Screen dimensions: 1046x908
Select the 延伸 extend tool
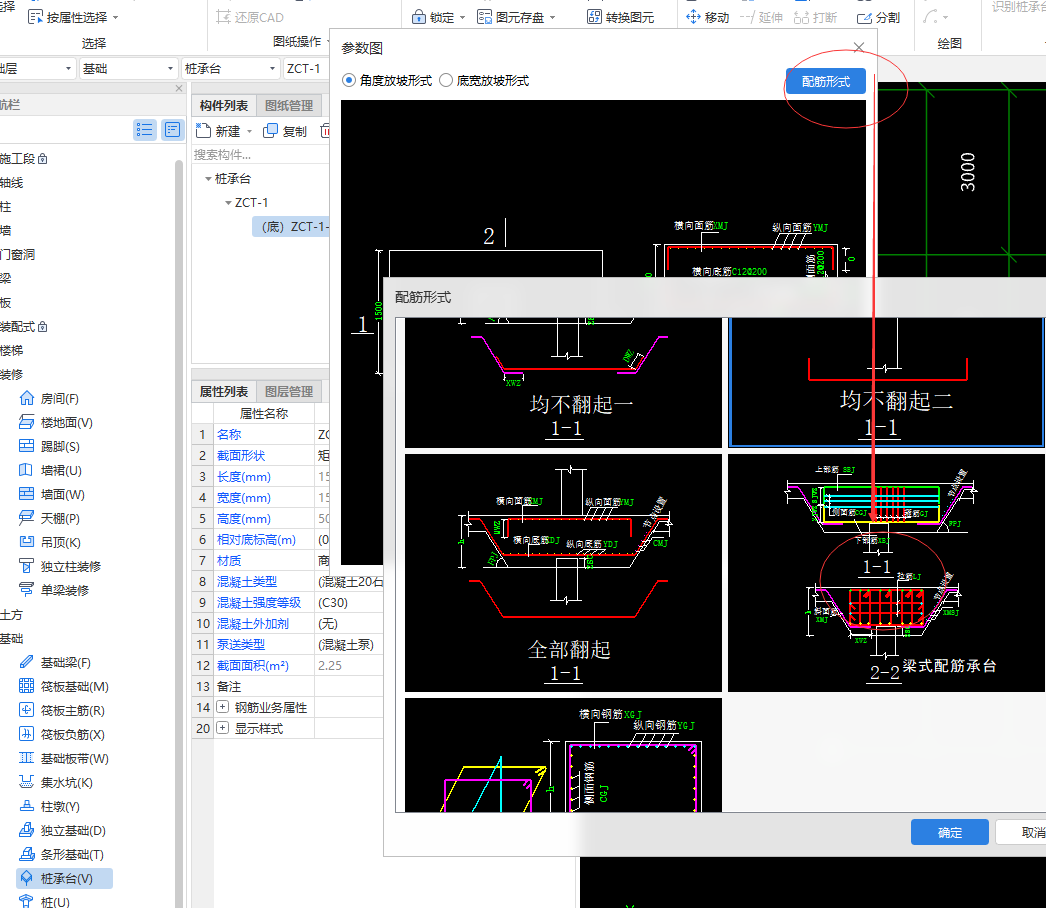click(x=761, y=17)
